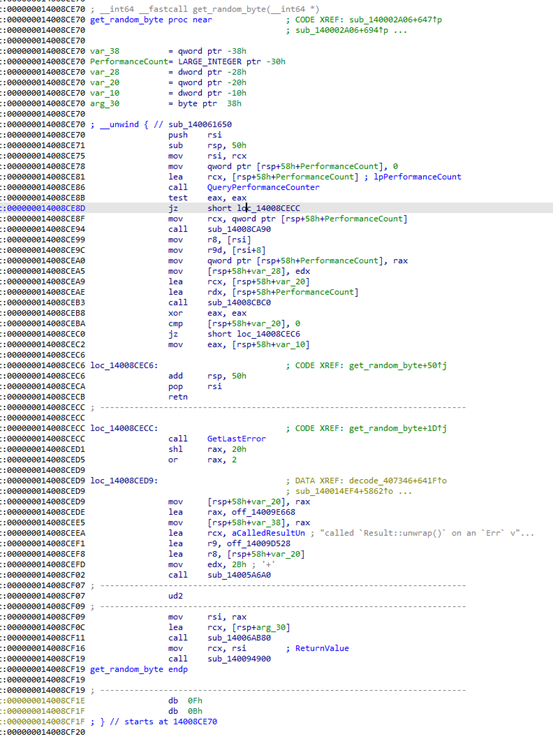Click the 'xor eax, eax' instruction
This screenshot has width=554, height=740.
pos(207,313)
